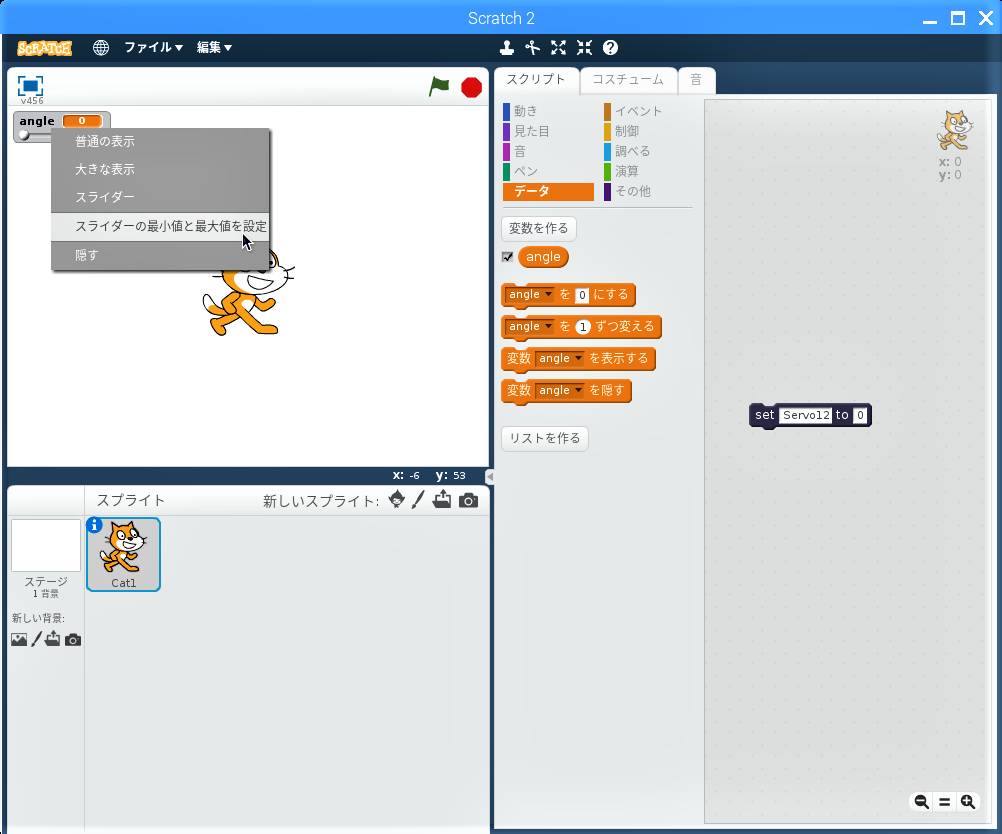The width and height of the screenshot is (1002, 834).
Task: Click value field in 'angle を 0 にする'
Action: tap(582, 295)
